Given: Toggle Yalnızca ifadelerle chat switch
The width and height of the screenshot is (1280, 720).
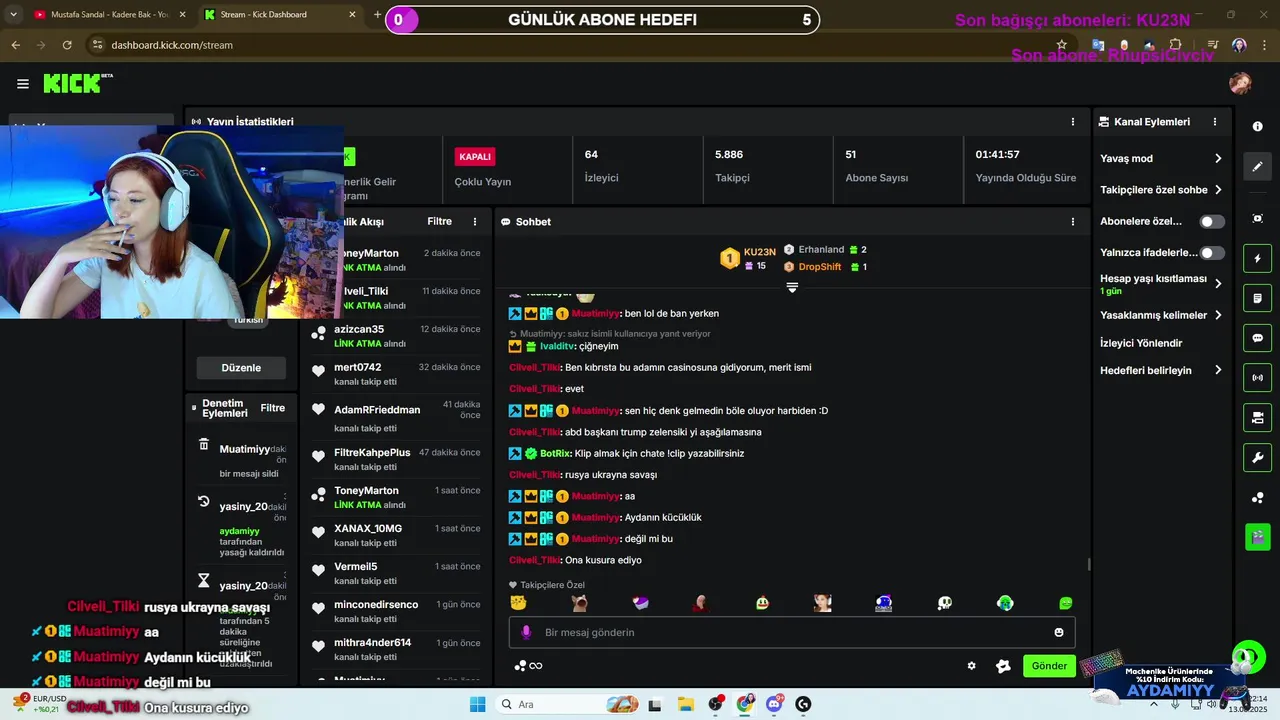Looking at the screenshot, I should (1212, 253).
